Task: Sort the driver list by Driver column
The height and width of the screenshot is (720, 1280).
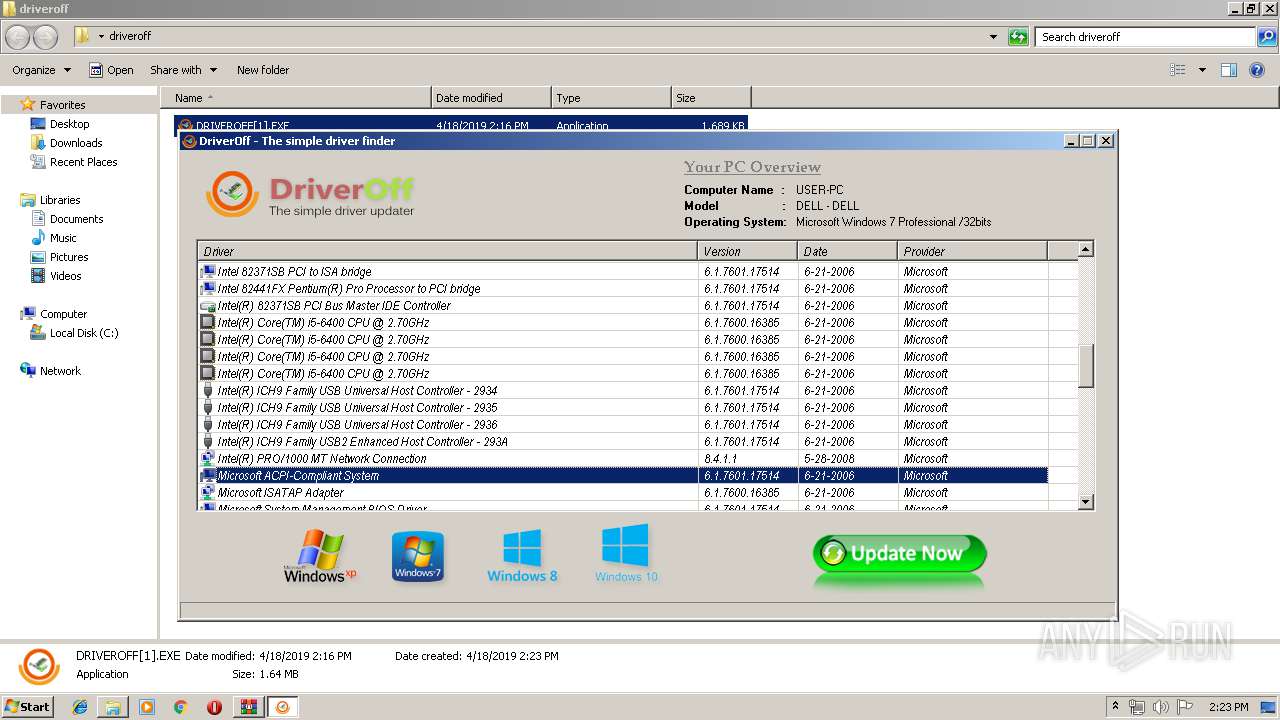Action: 447,251
